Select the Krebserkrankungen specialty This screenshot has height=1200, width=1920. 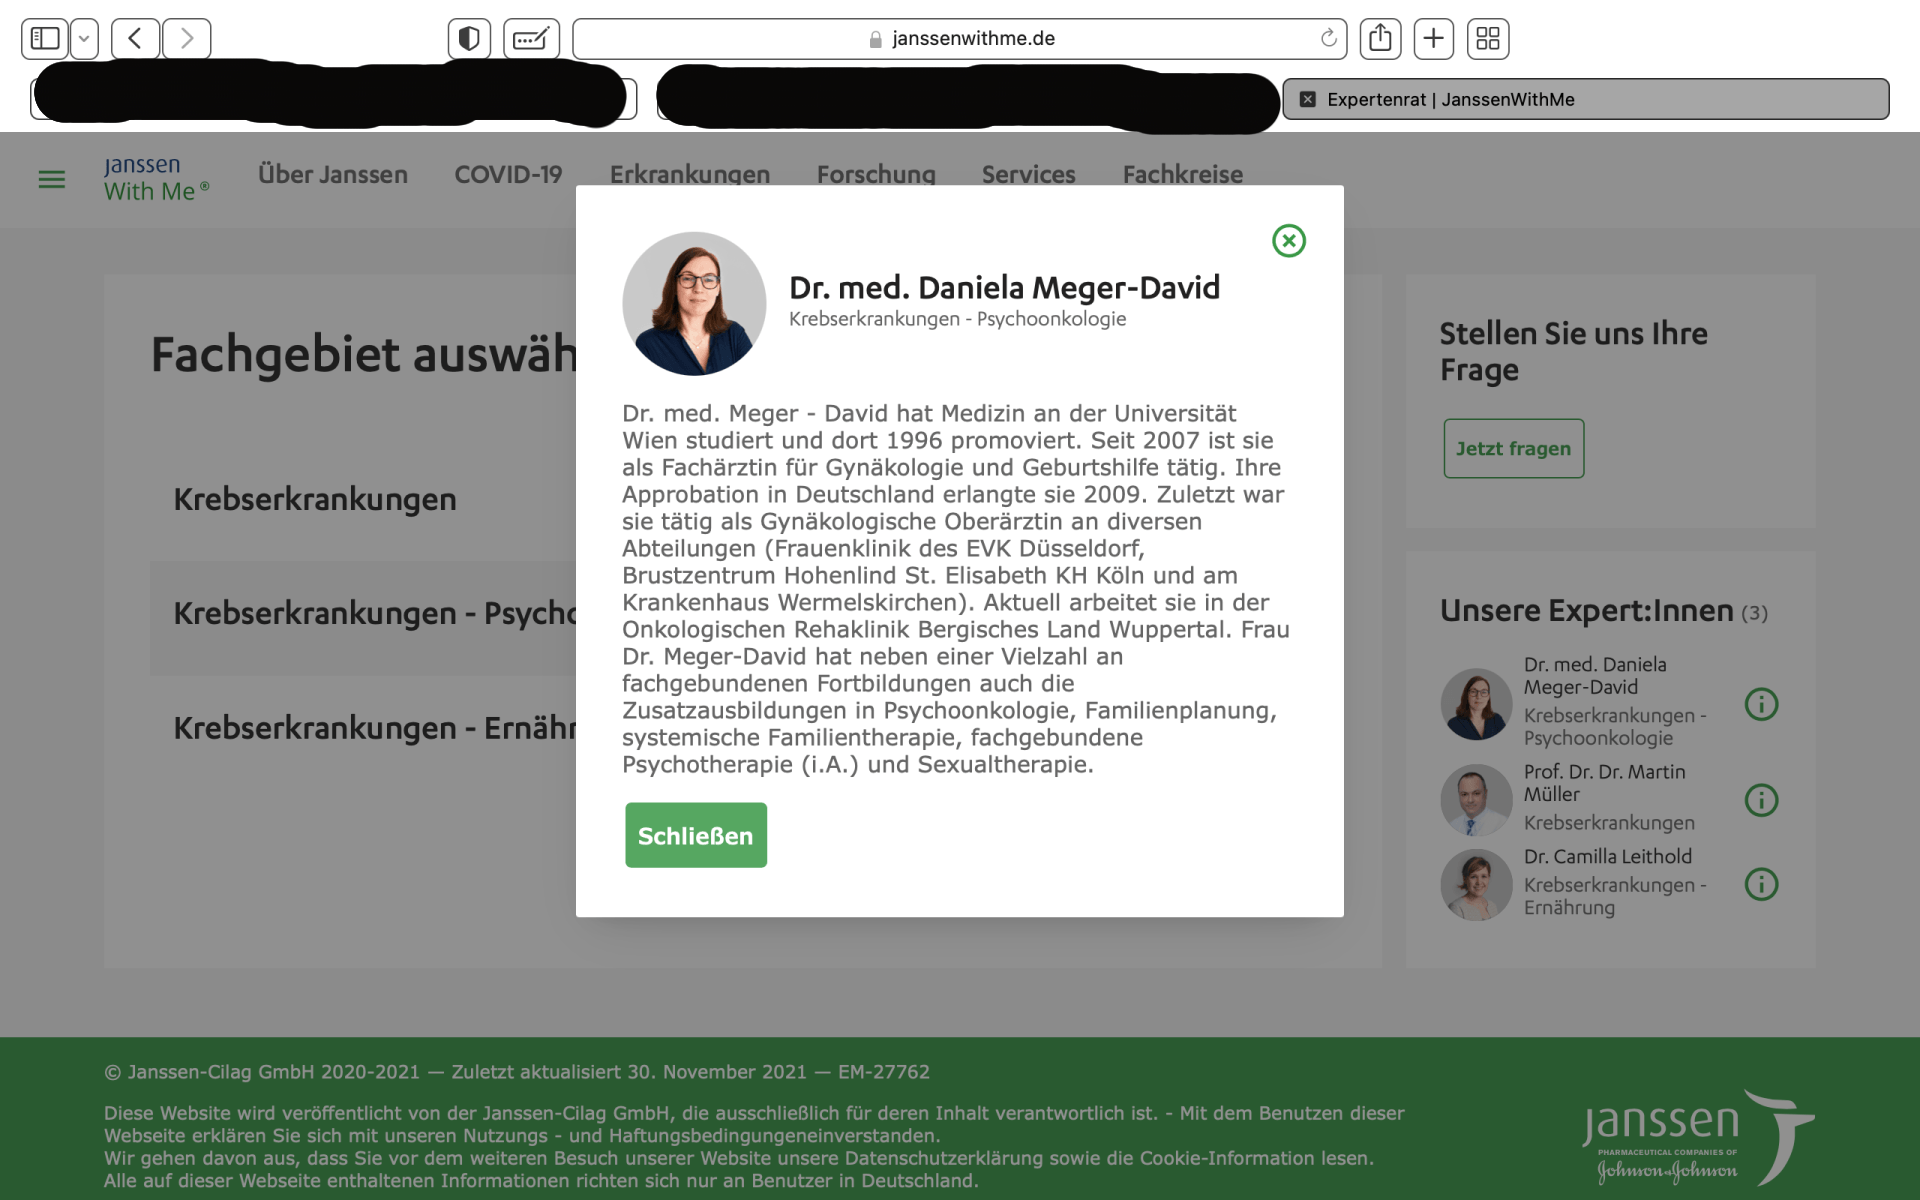315,499
